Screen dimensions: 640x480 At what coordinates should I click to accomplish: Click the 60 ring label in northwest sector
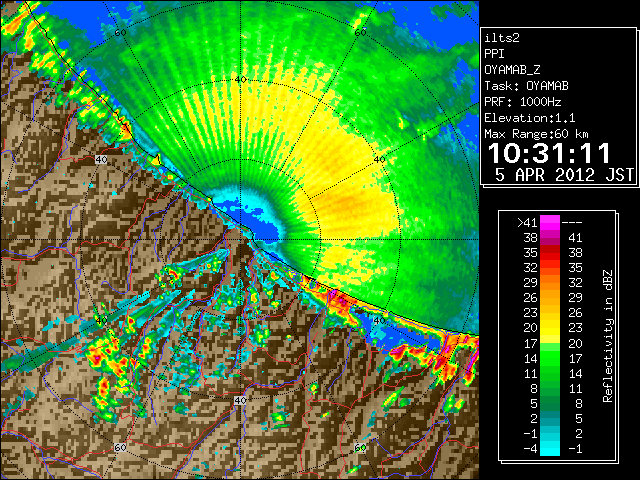[120, 33]
